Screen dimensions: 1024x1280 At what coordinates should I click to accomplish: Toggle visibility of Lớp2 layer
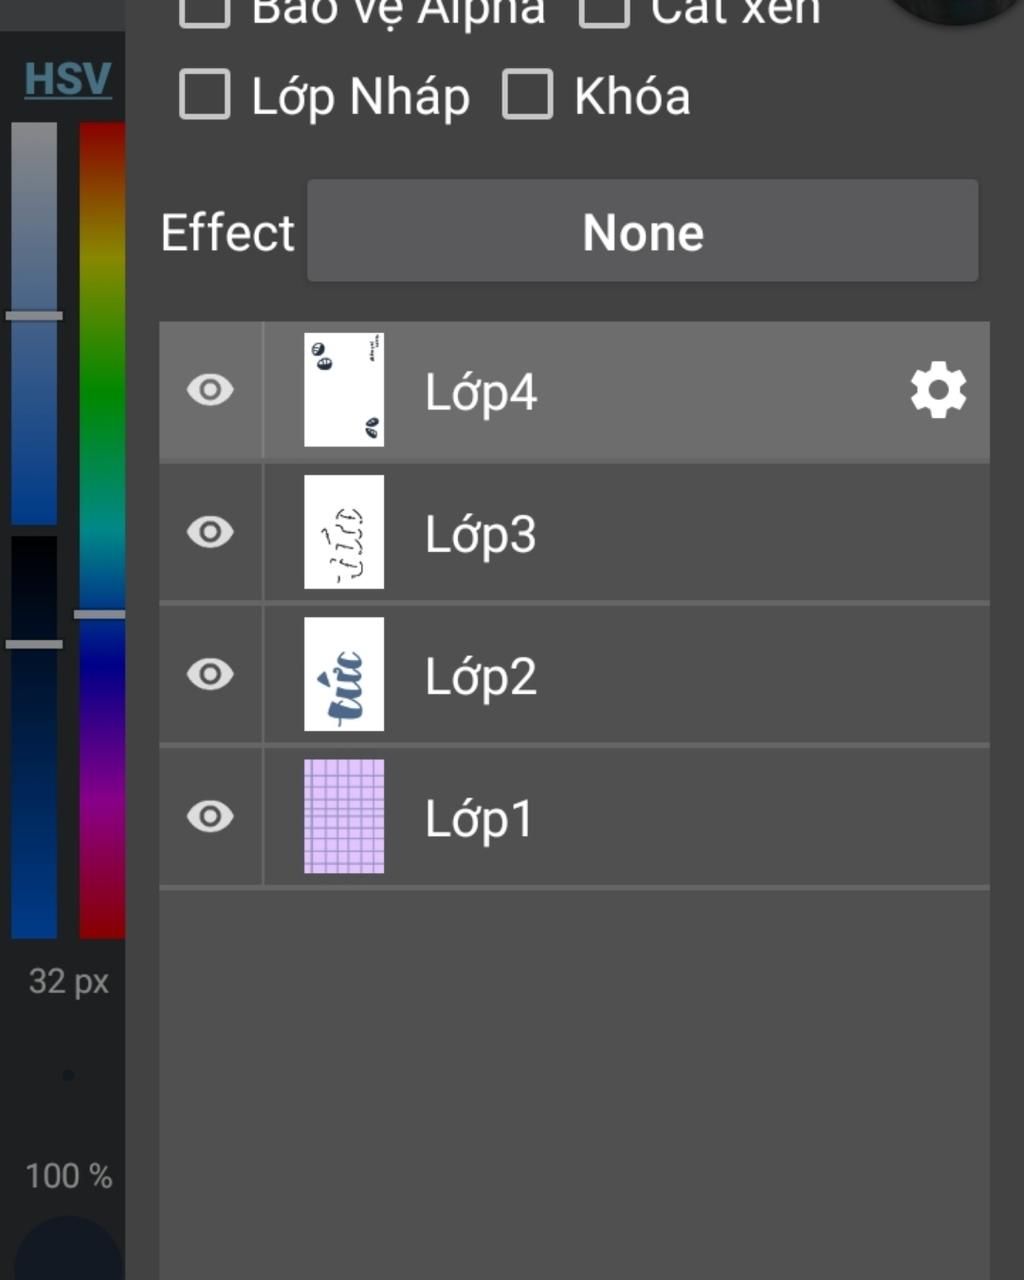(210, 674)
